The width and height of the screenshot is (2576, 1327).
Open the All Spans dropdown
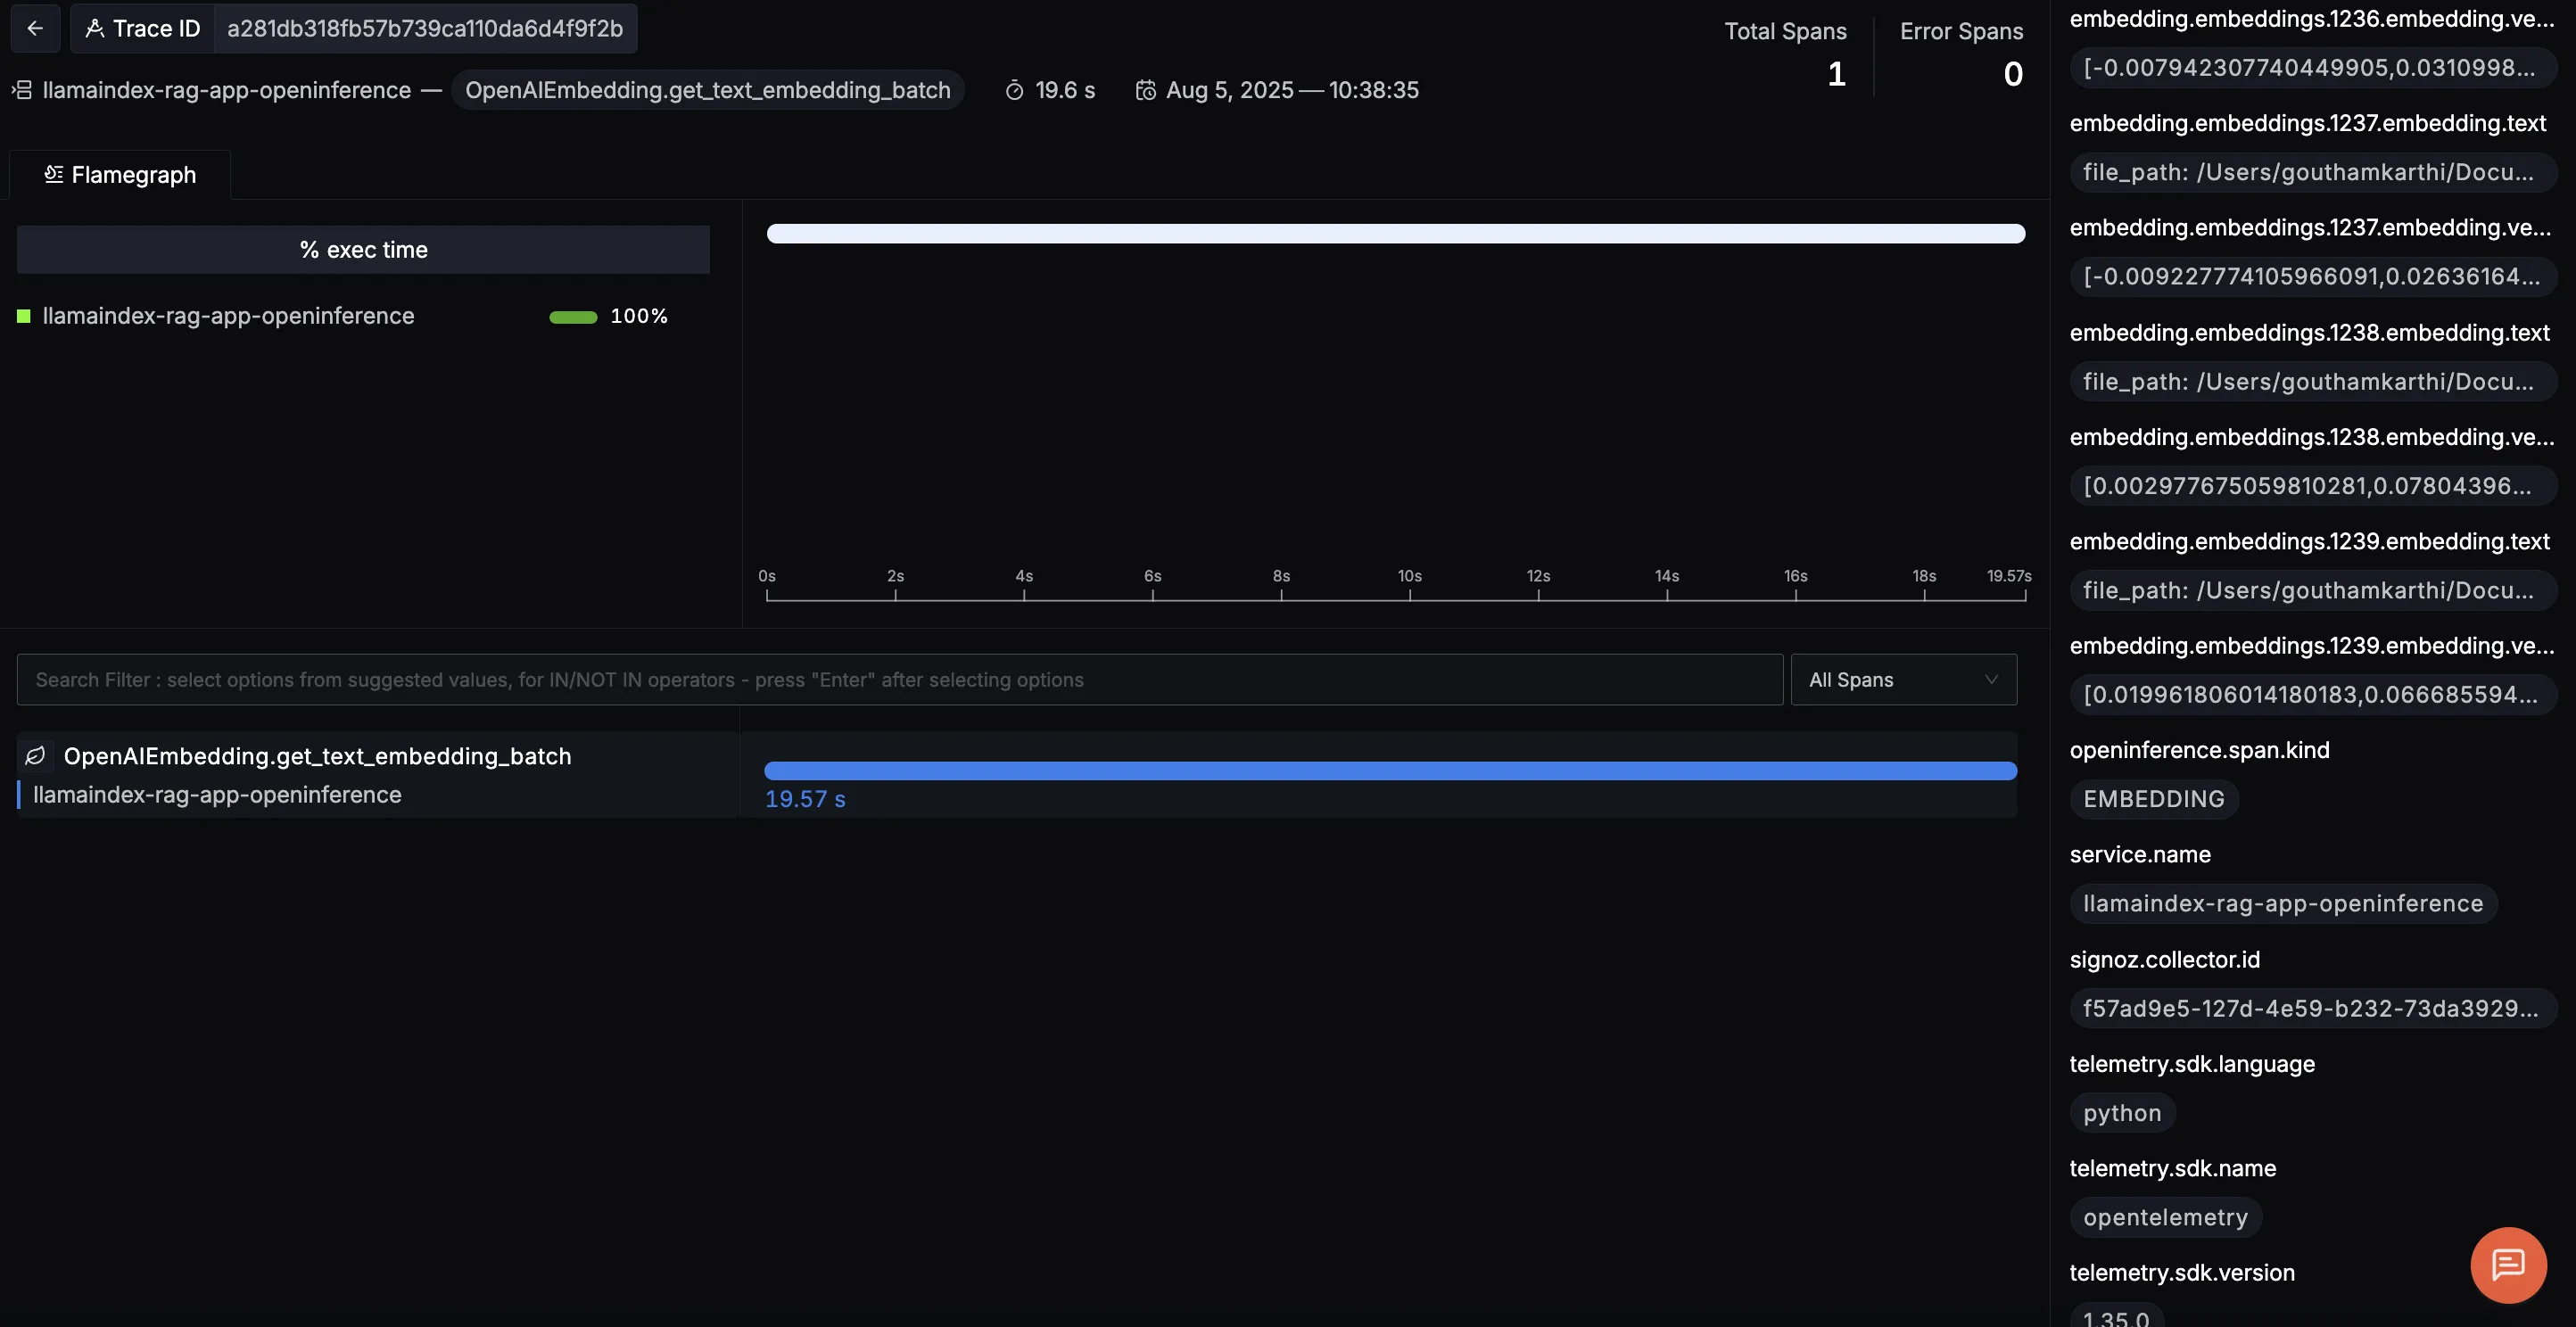[x=1904, y=680]
